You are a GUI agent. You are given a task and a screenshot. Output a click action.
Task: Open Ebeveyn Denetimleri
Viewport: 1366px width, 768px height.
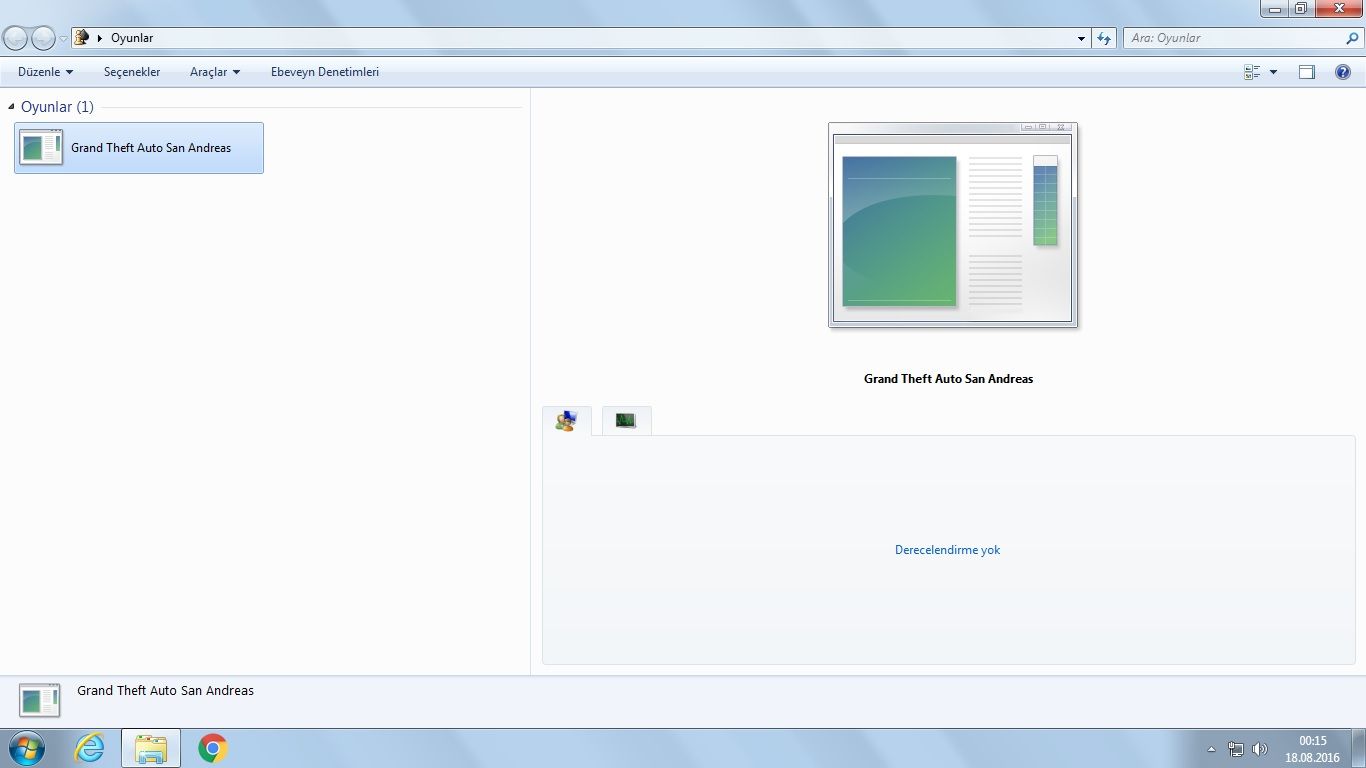[325, 72]
